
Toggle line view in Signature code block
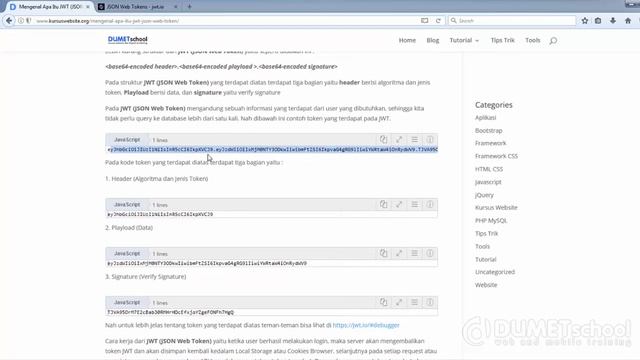pos(414,302)
